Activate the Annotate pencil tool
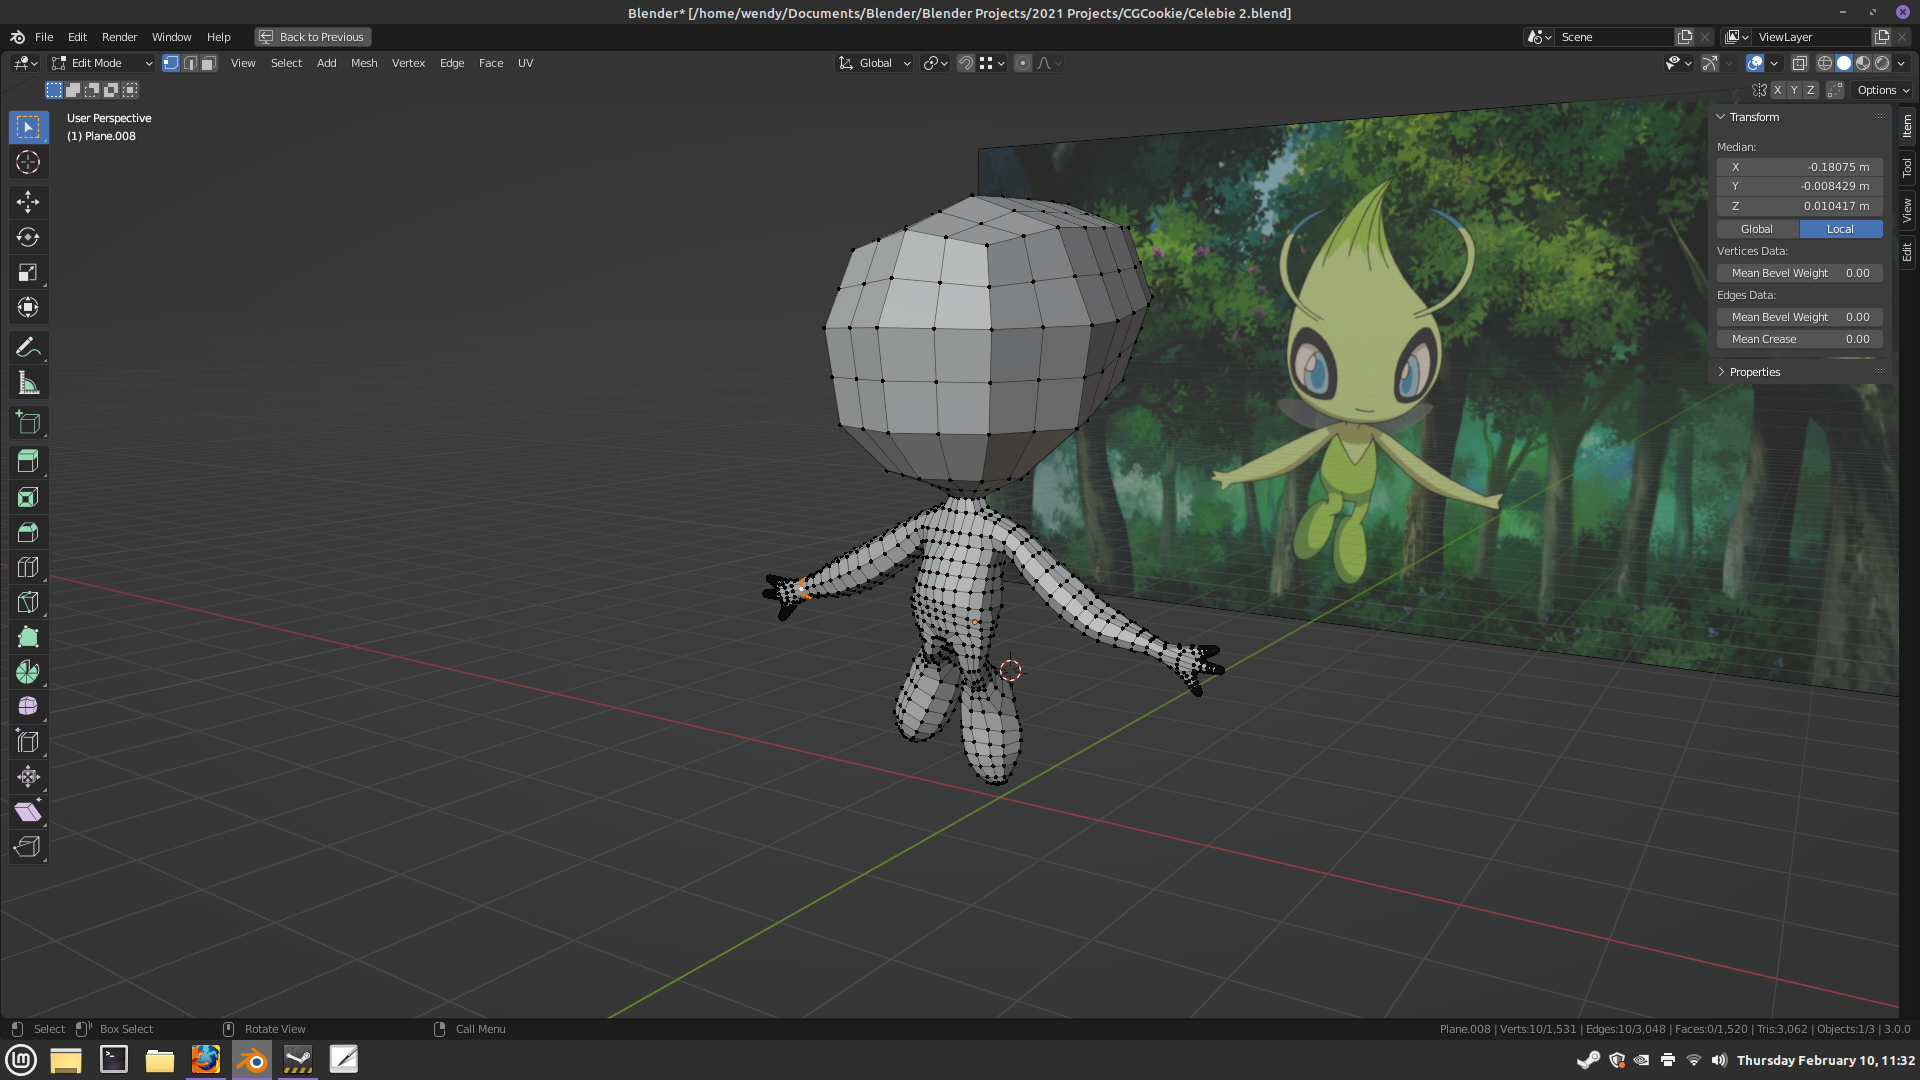 [28, 347]
